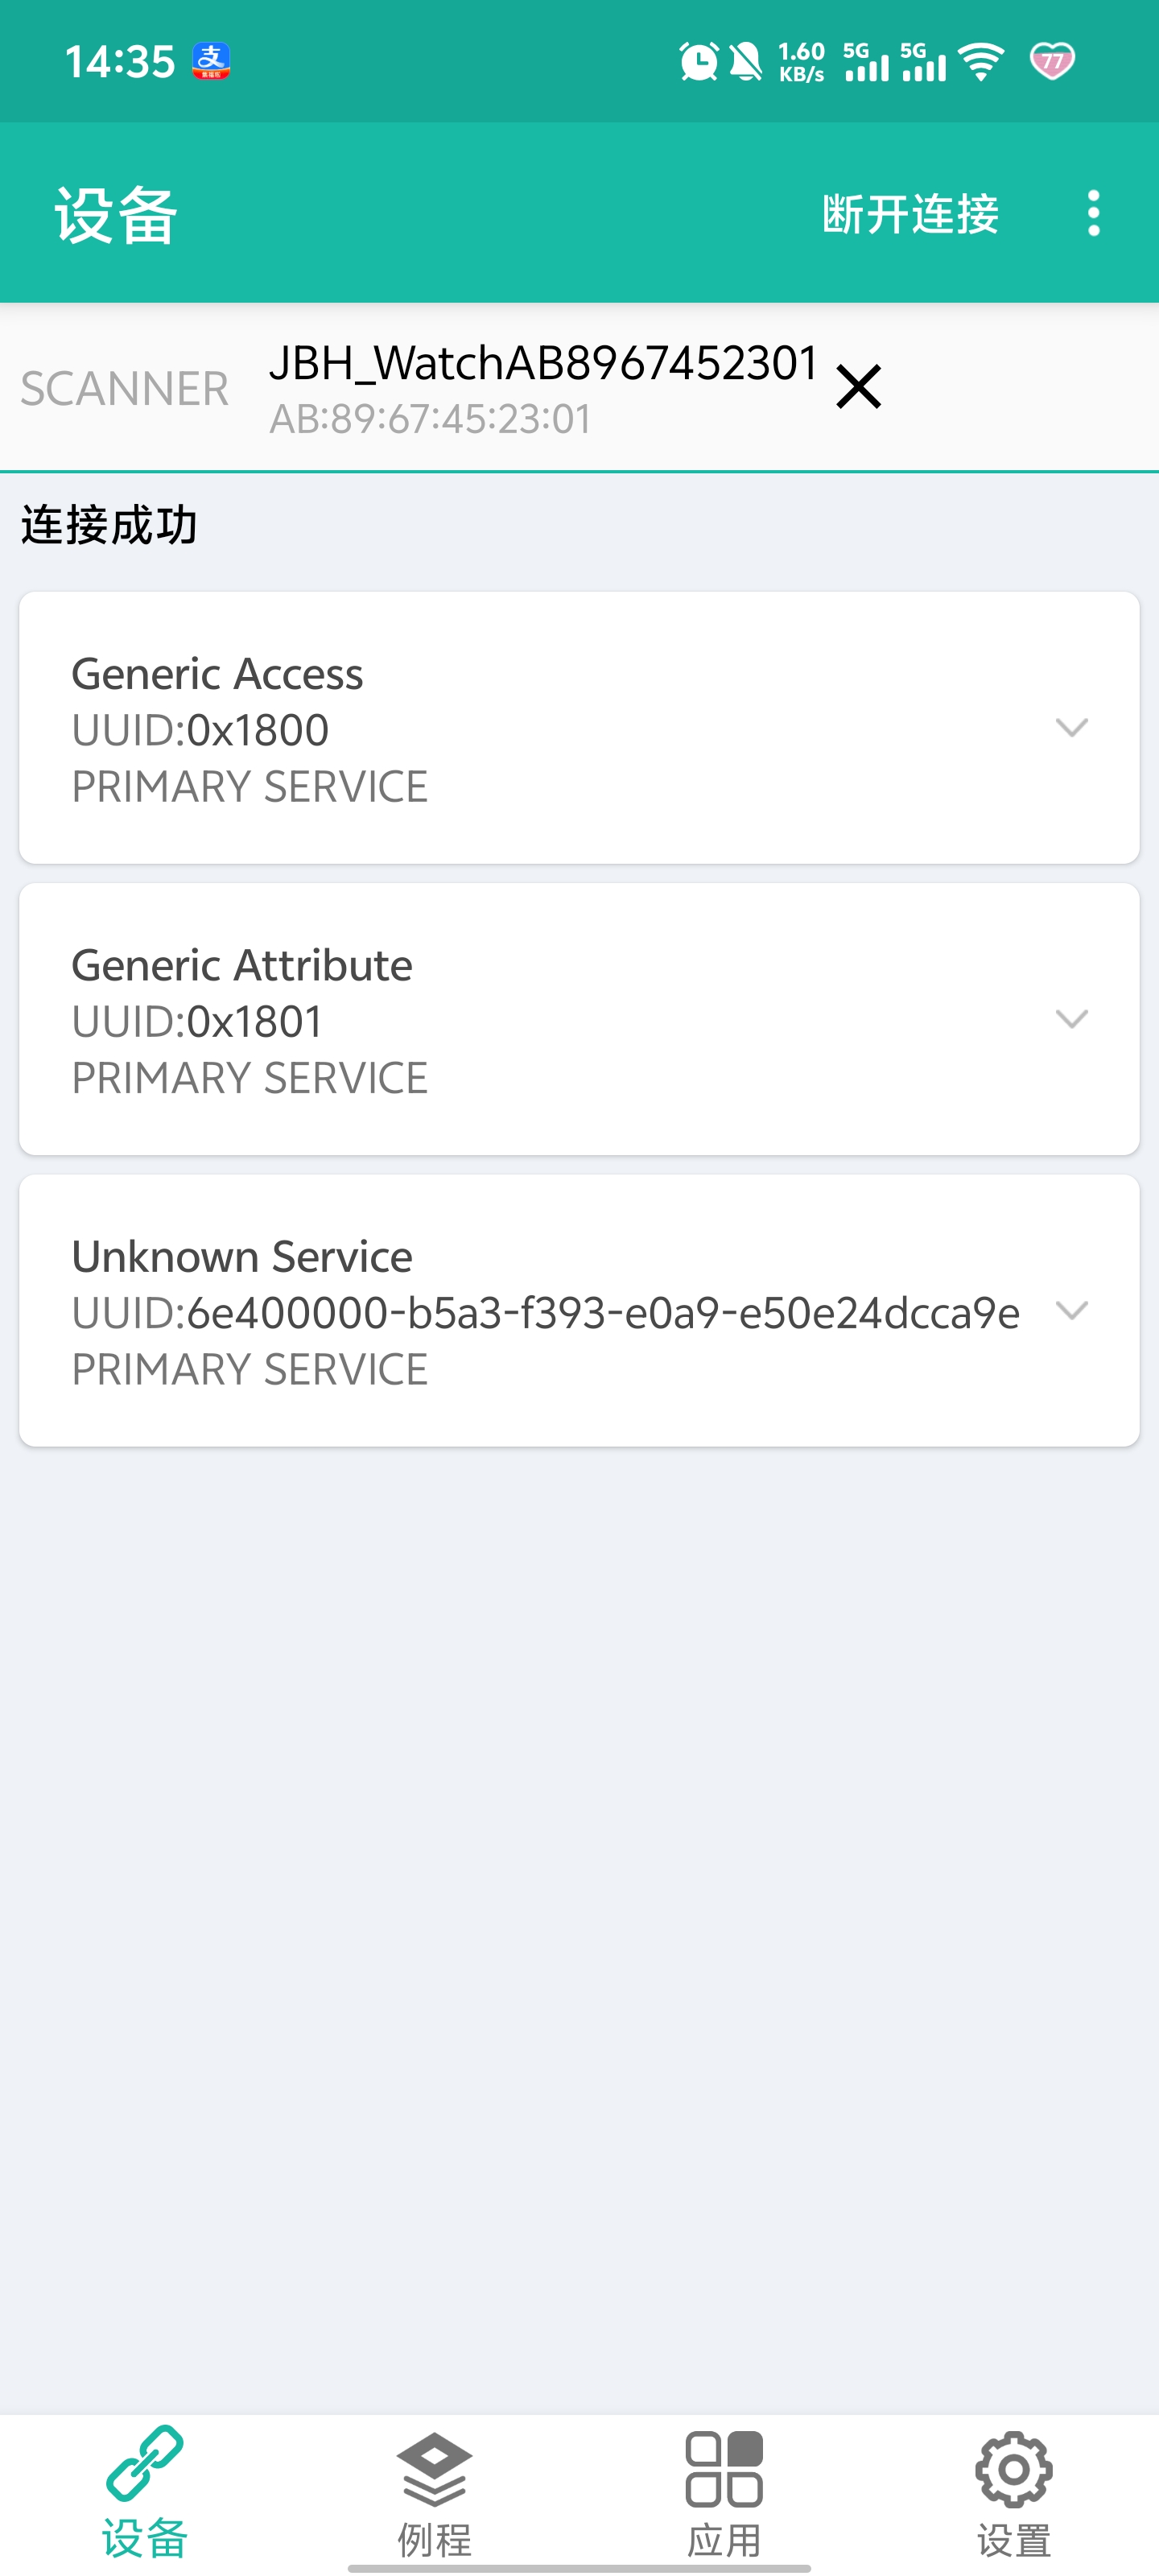This screenshot has width=1159, height=2576.
Task: Tap the alarm clock status icon
Action: 698,62
